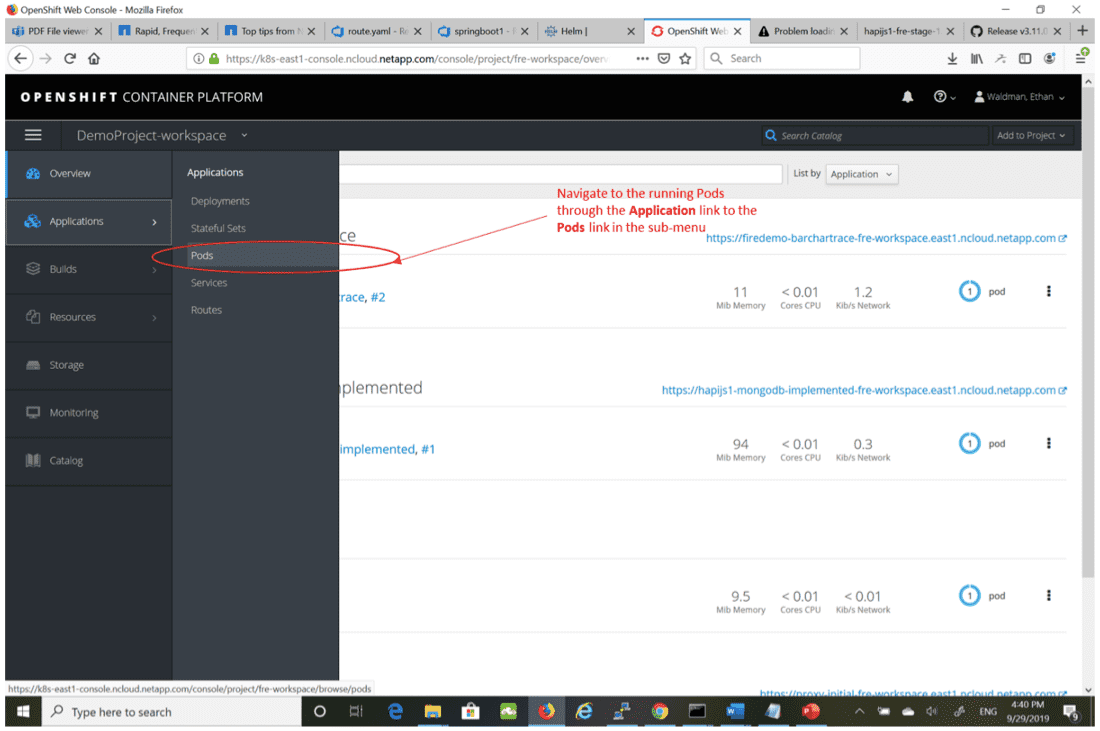
Task: Open the Add to Project dropdown
Action: (x=1030, y=135)
